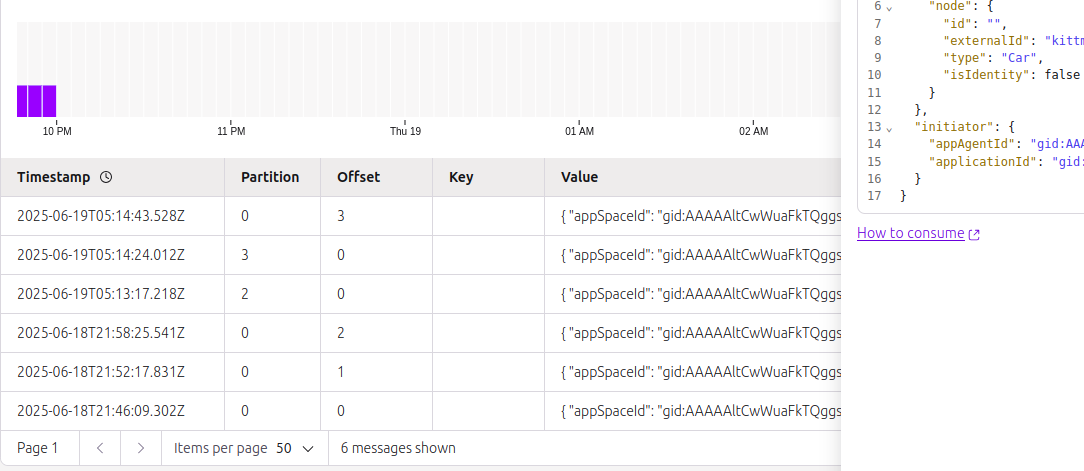Go to the next page arrow
Image resolution: width=1084 pixels, height=471 pixels.
point(141,448)
